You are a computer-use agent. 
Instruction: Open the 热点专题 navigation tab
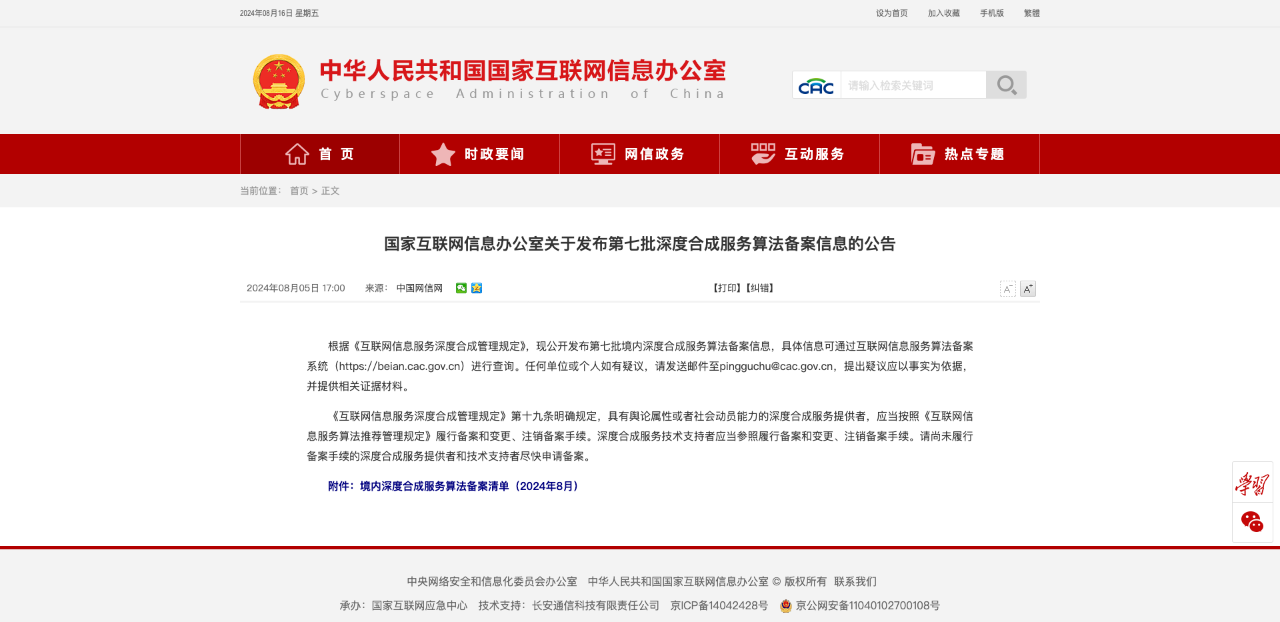(959, 154)
